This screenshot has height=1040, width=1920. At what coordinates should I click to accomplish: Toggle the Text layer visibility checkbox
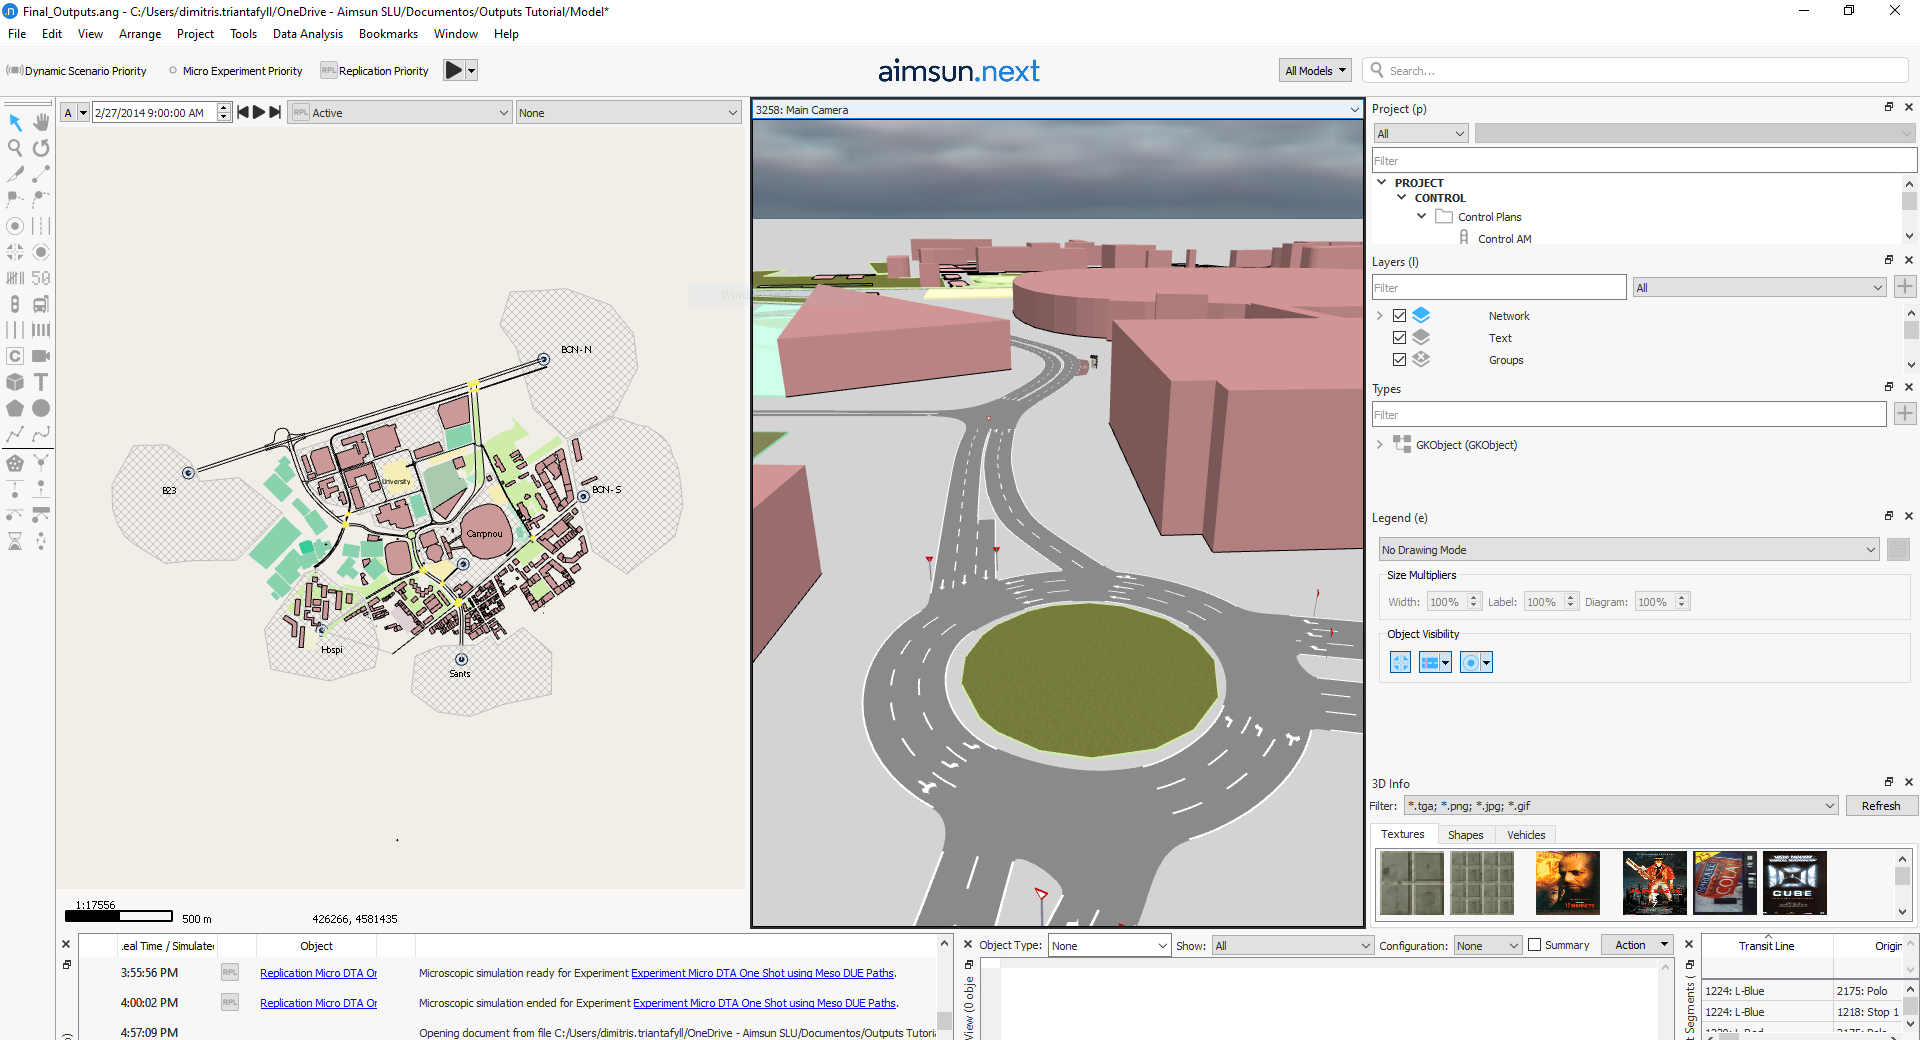pyautogui.click(x=1399, y=338)
